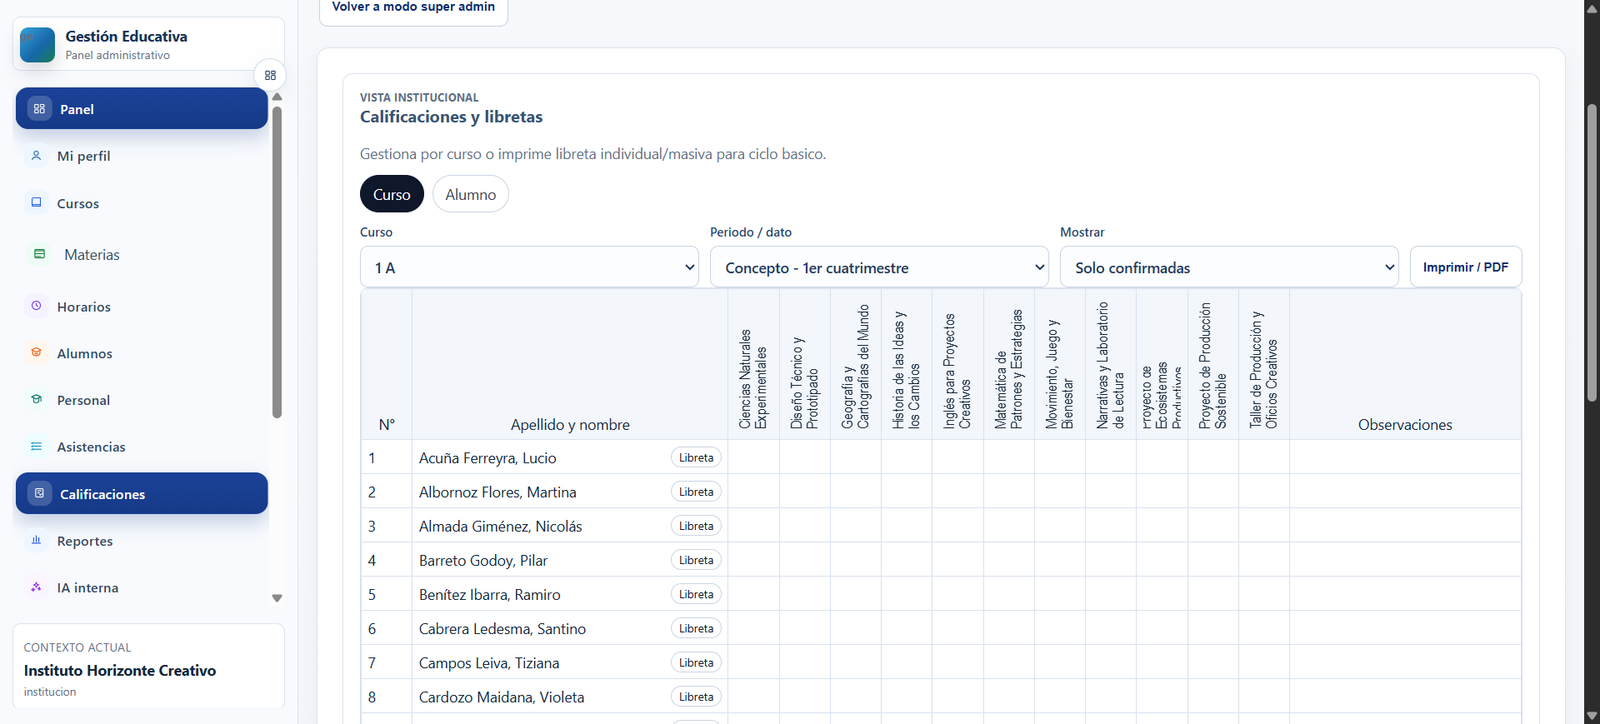Open Libreta for Albornoz Flores, Martina
This screenshot has width=1600, height=724.
click(696, 492)
